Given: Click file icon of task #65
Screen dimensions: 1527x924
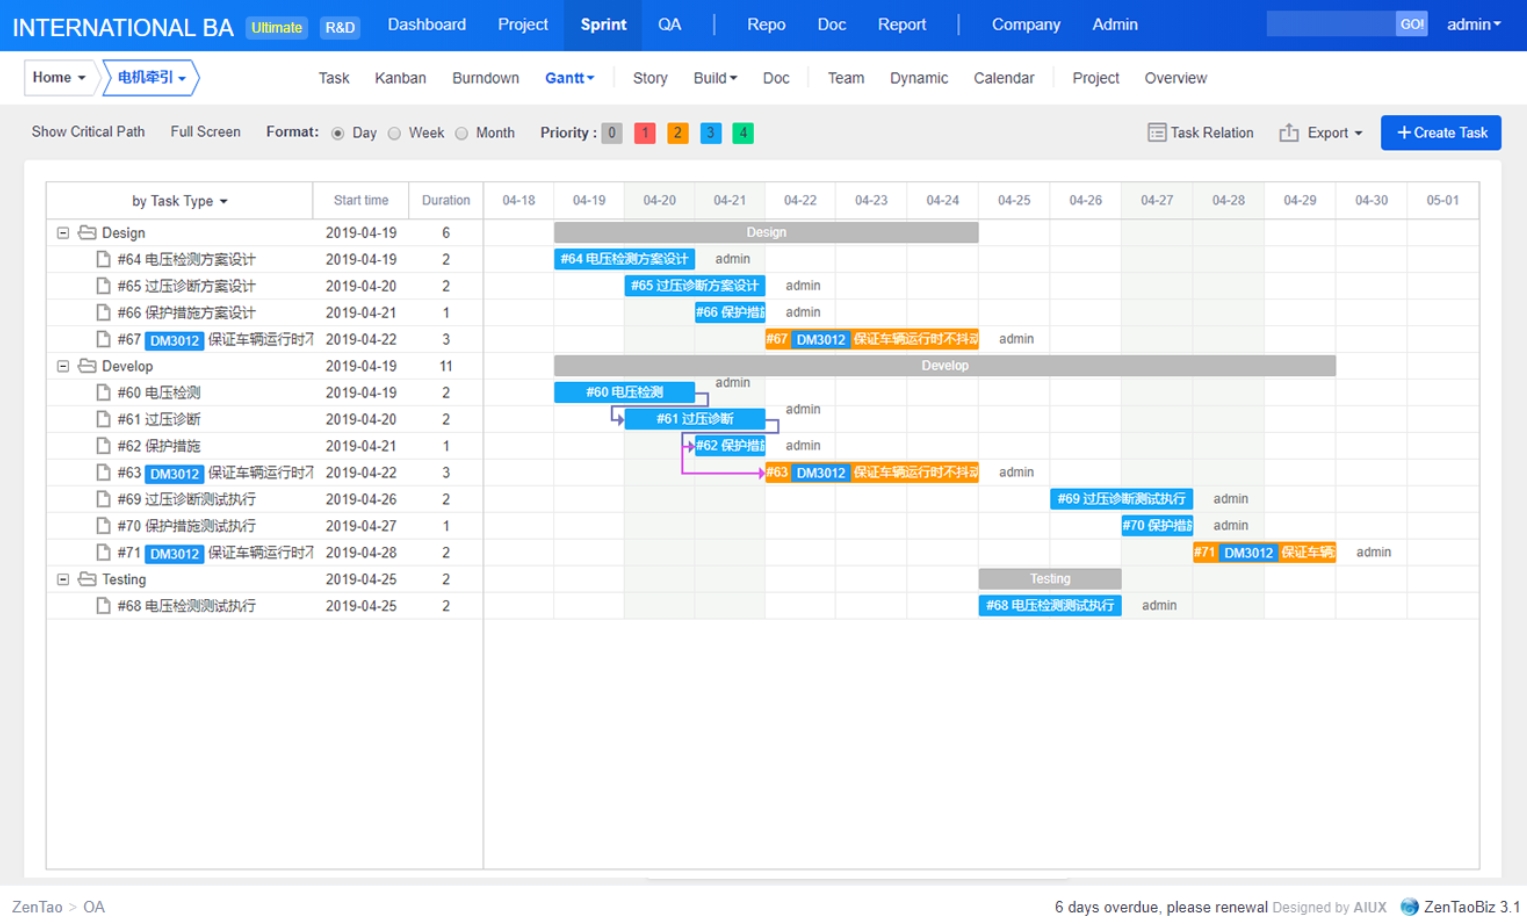Looking at the screenshot, I should (x=103, y=285).
